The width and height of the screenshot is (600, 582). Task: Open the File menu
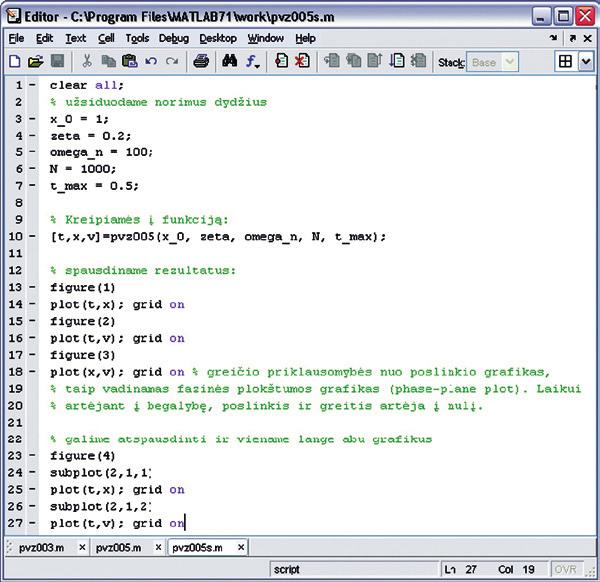tap(16, 38)
